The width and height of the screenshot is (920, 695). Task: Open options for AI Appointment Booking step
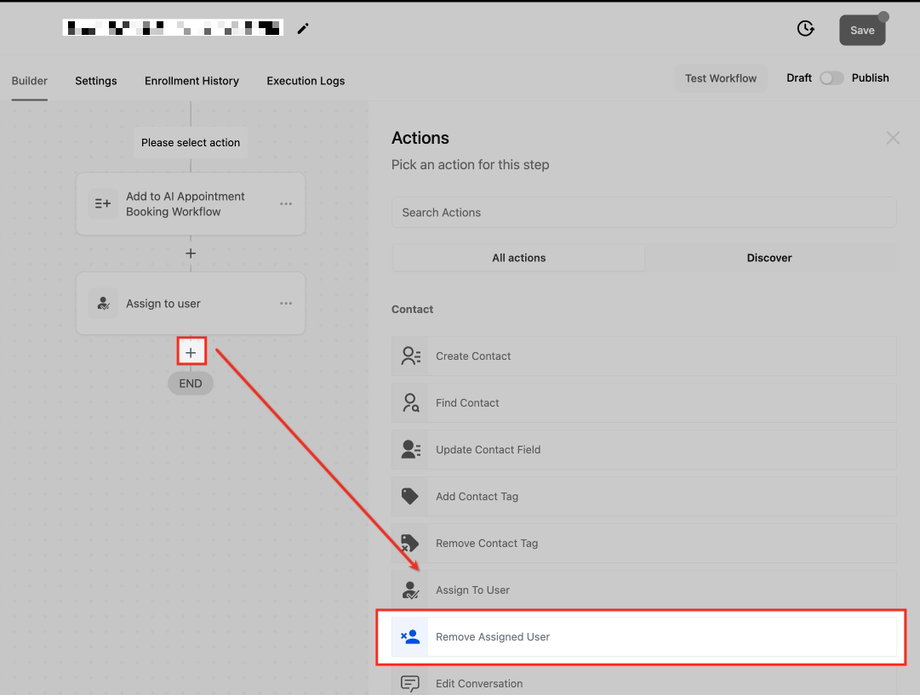286,204
